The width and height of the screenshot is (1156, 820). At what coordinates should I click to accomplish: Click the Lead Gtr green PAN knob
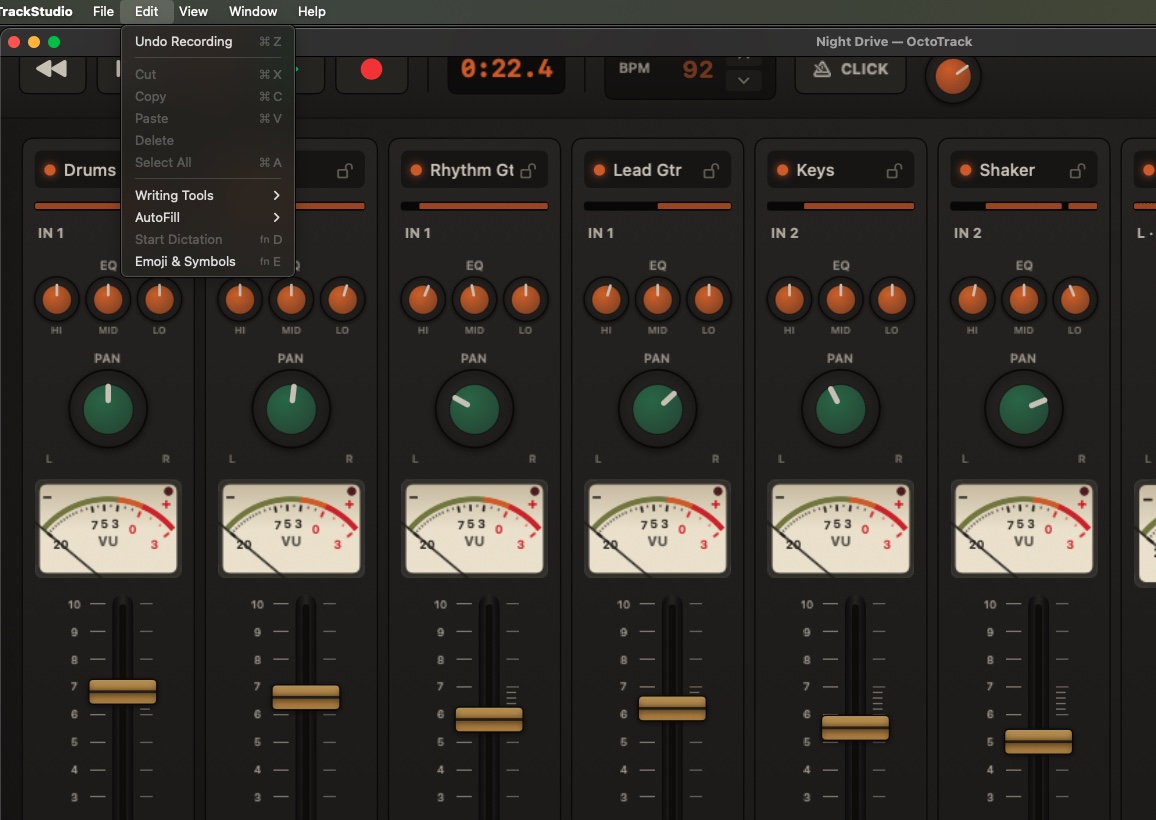[x=657, y=409]
